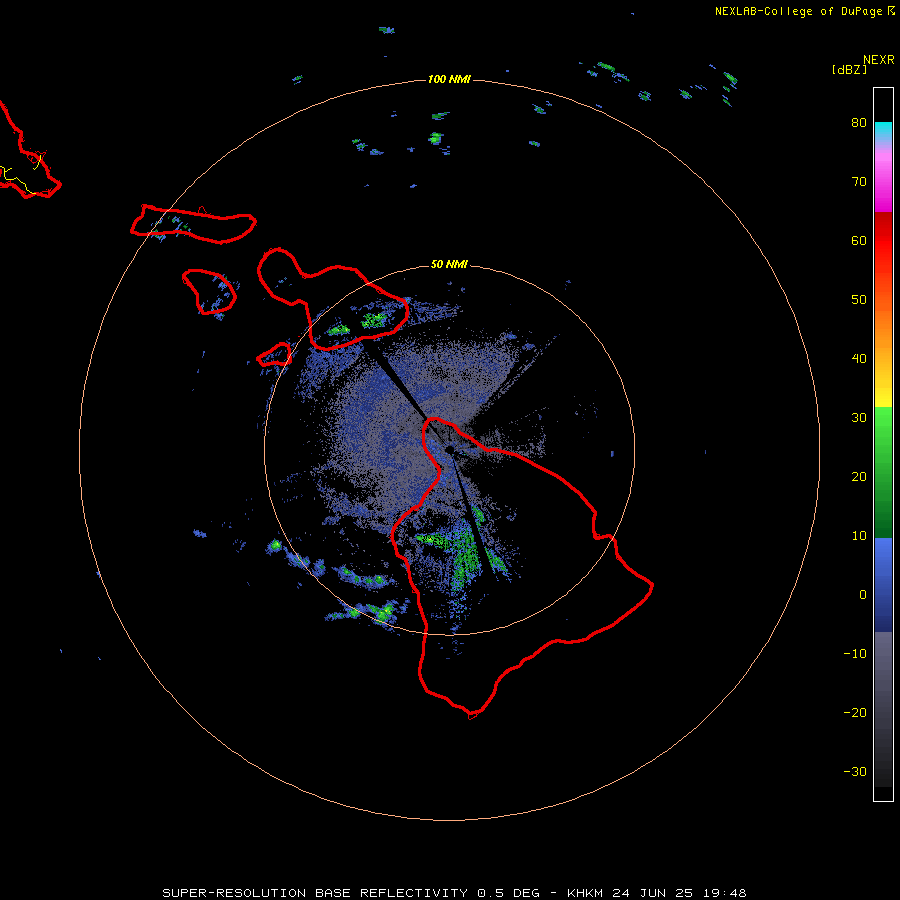The height and width of the screenshot is (900, 900).
Task: Click the 100 NMI range ring label
Action: tap(449, 79)
